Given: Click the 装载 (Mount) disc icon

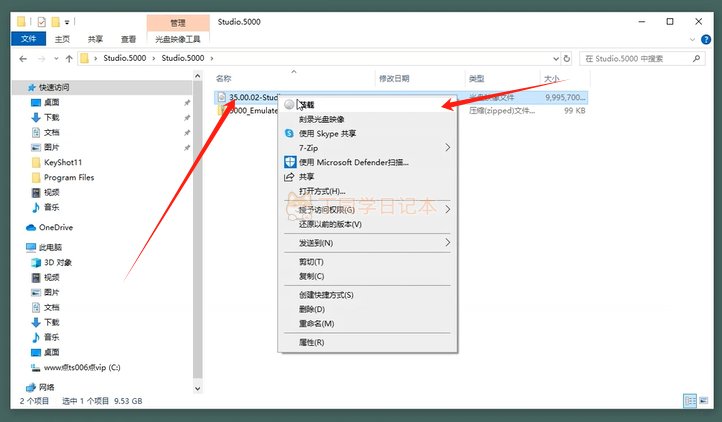Looking at the screenshot, I should [290, 104].
